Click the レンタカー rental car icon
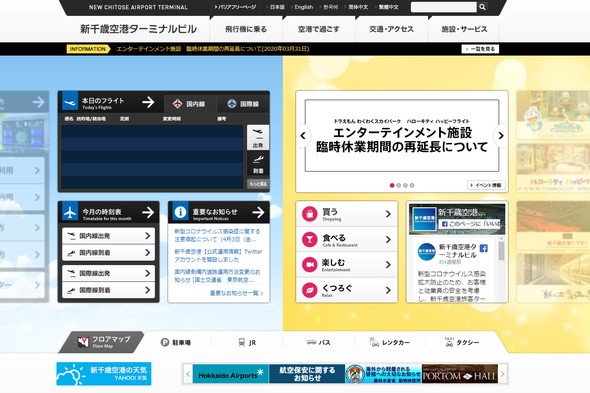The height and width of the screenshot is (393, 590). pos(374,342)
